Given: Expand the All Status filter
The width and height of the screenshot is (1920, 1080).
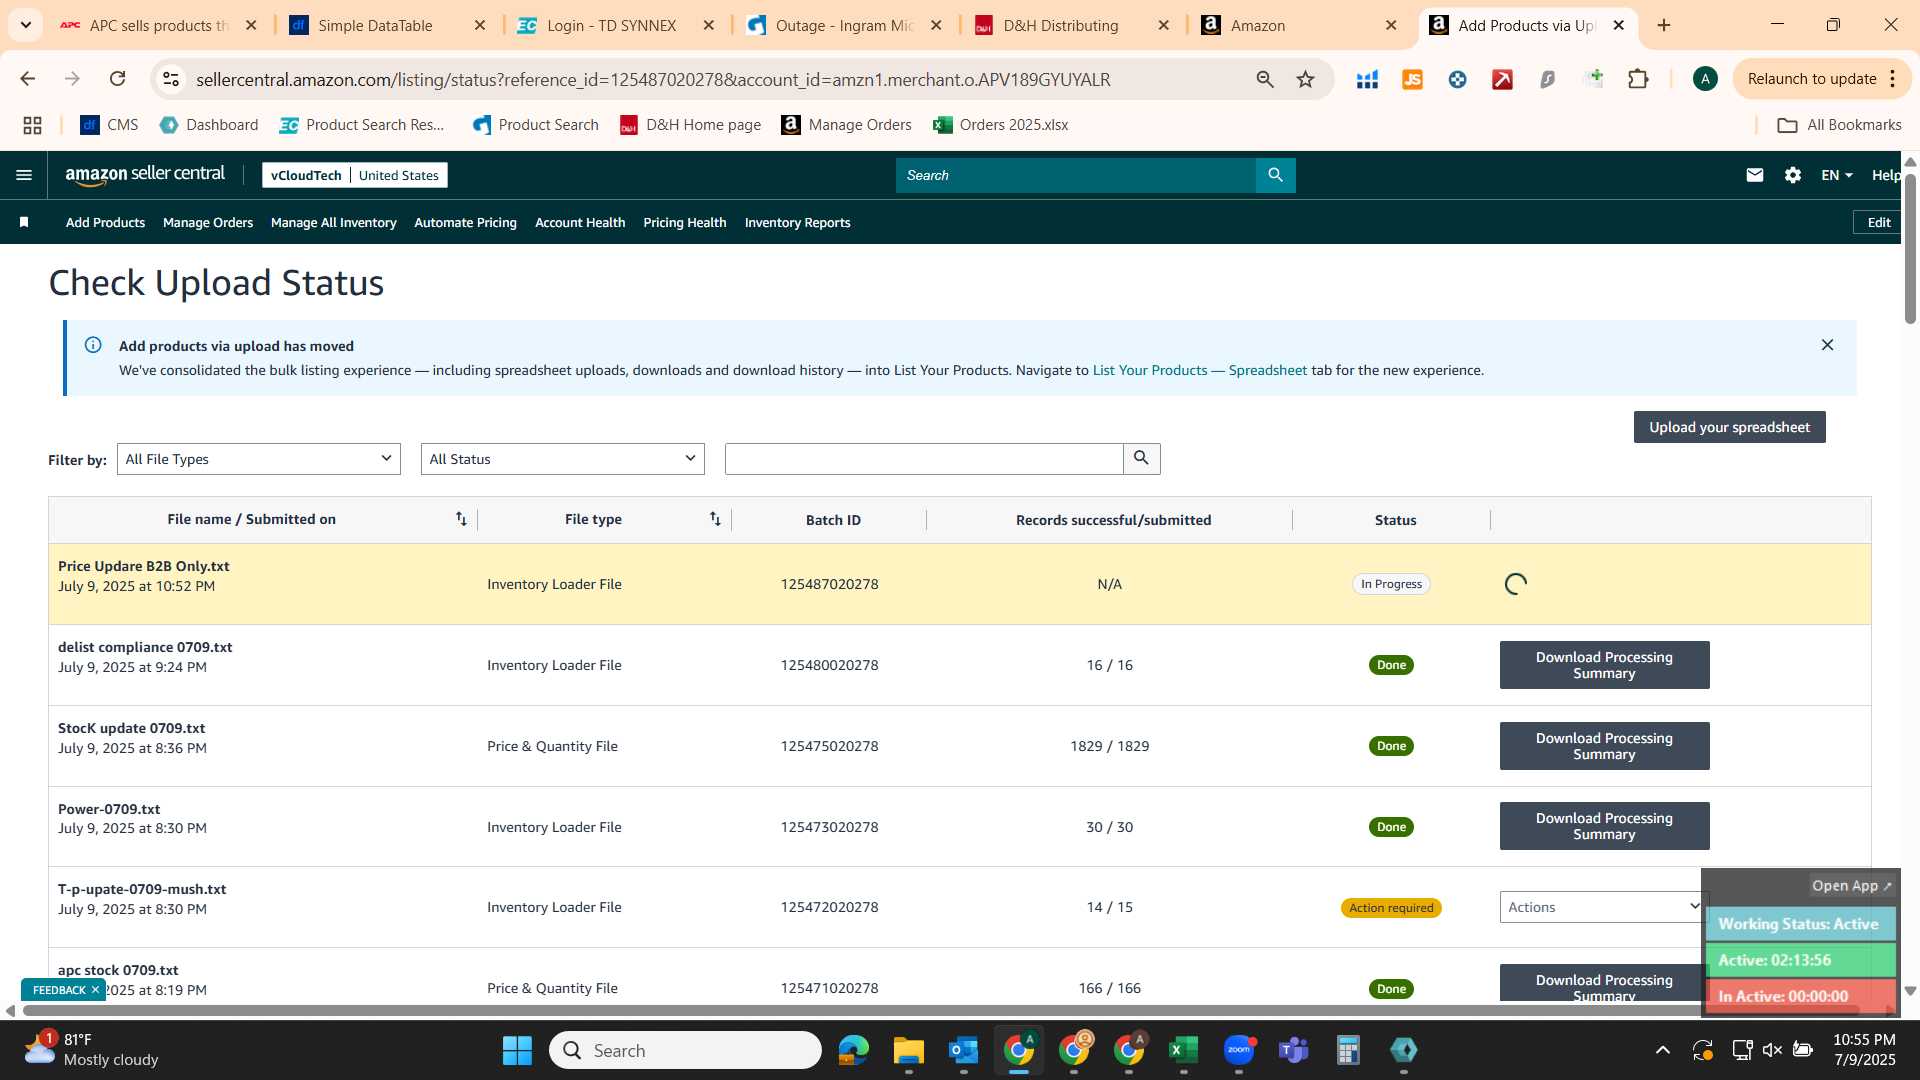Looking at the screenshot, I should point(562,459).
